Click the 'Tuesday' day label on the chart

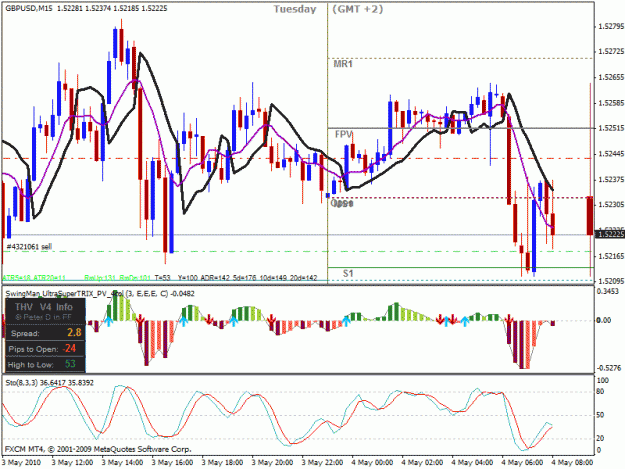[295, 9]
